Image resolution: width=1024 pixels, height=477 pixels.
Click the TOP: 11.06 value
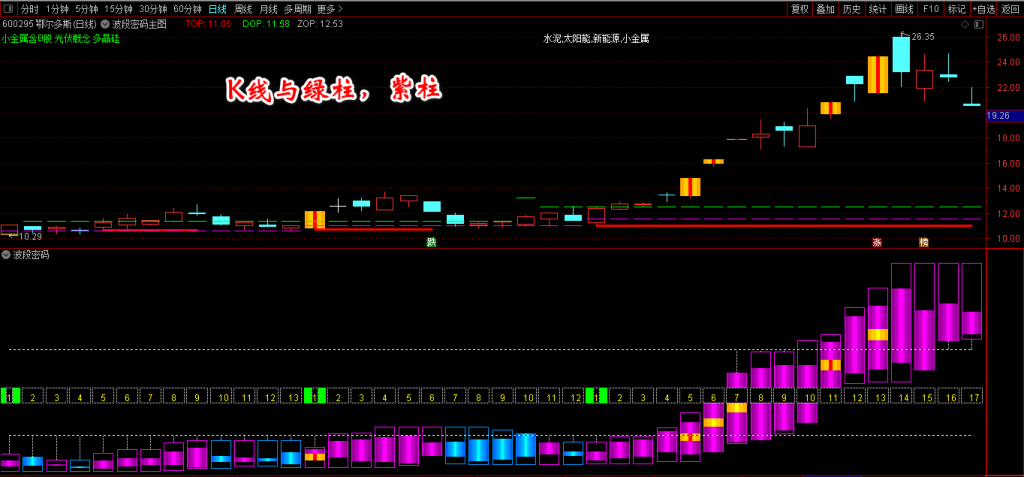click(x=208, y=24)
